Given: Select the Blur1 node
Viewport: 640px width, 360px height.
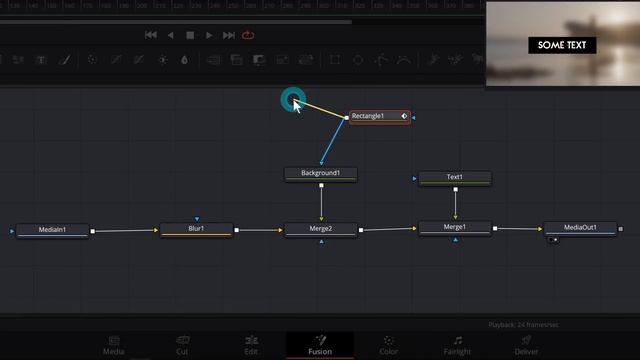Looking at the screenshot, I should click(196, 229).
